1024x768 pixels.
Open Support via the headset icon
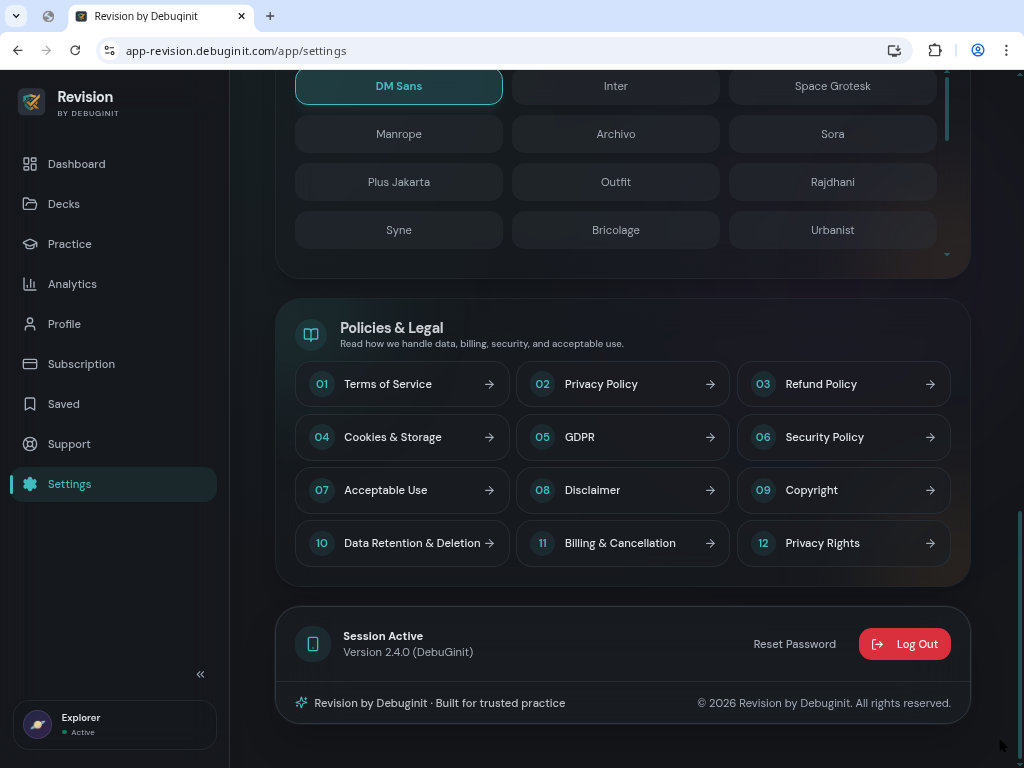coord(29,444)
